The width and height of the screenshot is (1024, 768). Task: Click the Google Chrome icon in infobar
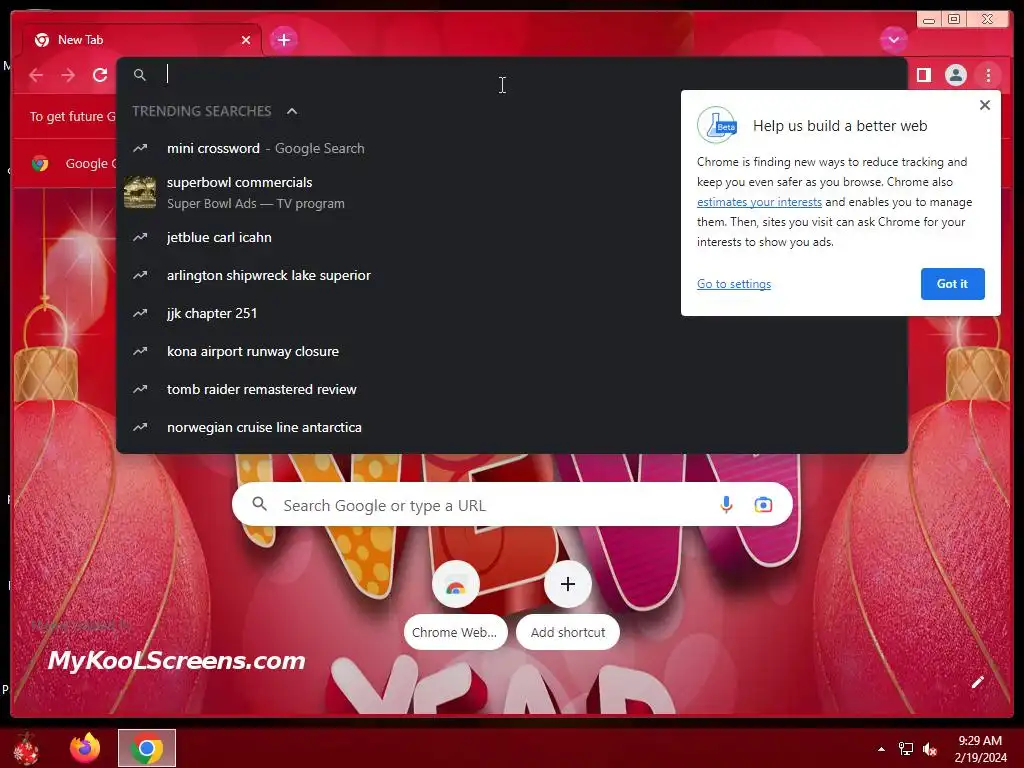click(40, 163)
